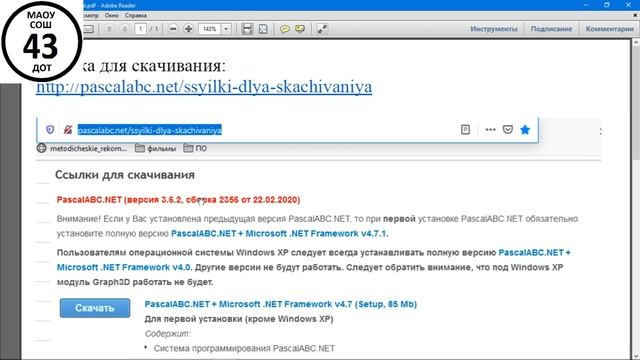Click the Скачать download button
This screenshot has width=640, height=360.
(x=95, y=308)
